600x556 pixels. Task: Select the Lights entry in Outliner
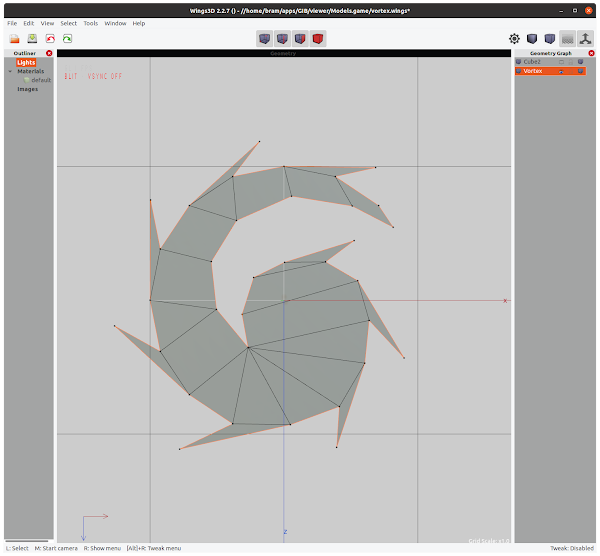coord(26,62)
